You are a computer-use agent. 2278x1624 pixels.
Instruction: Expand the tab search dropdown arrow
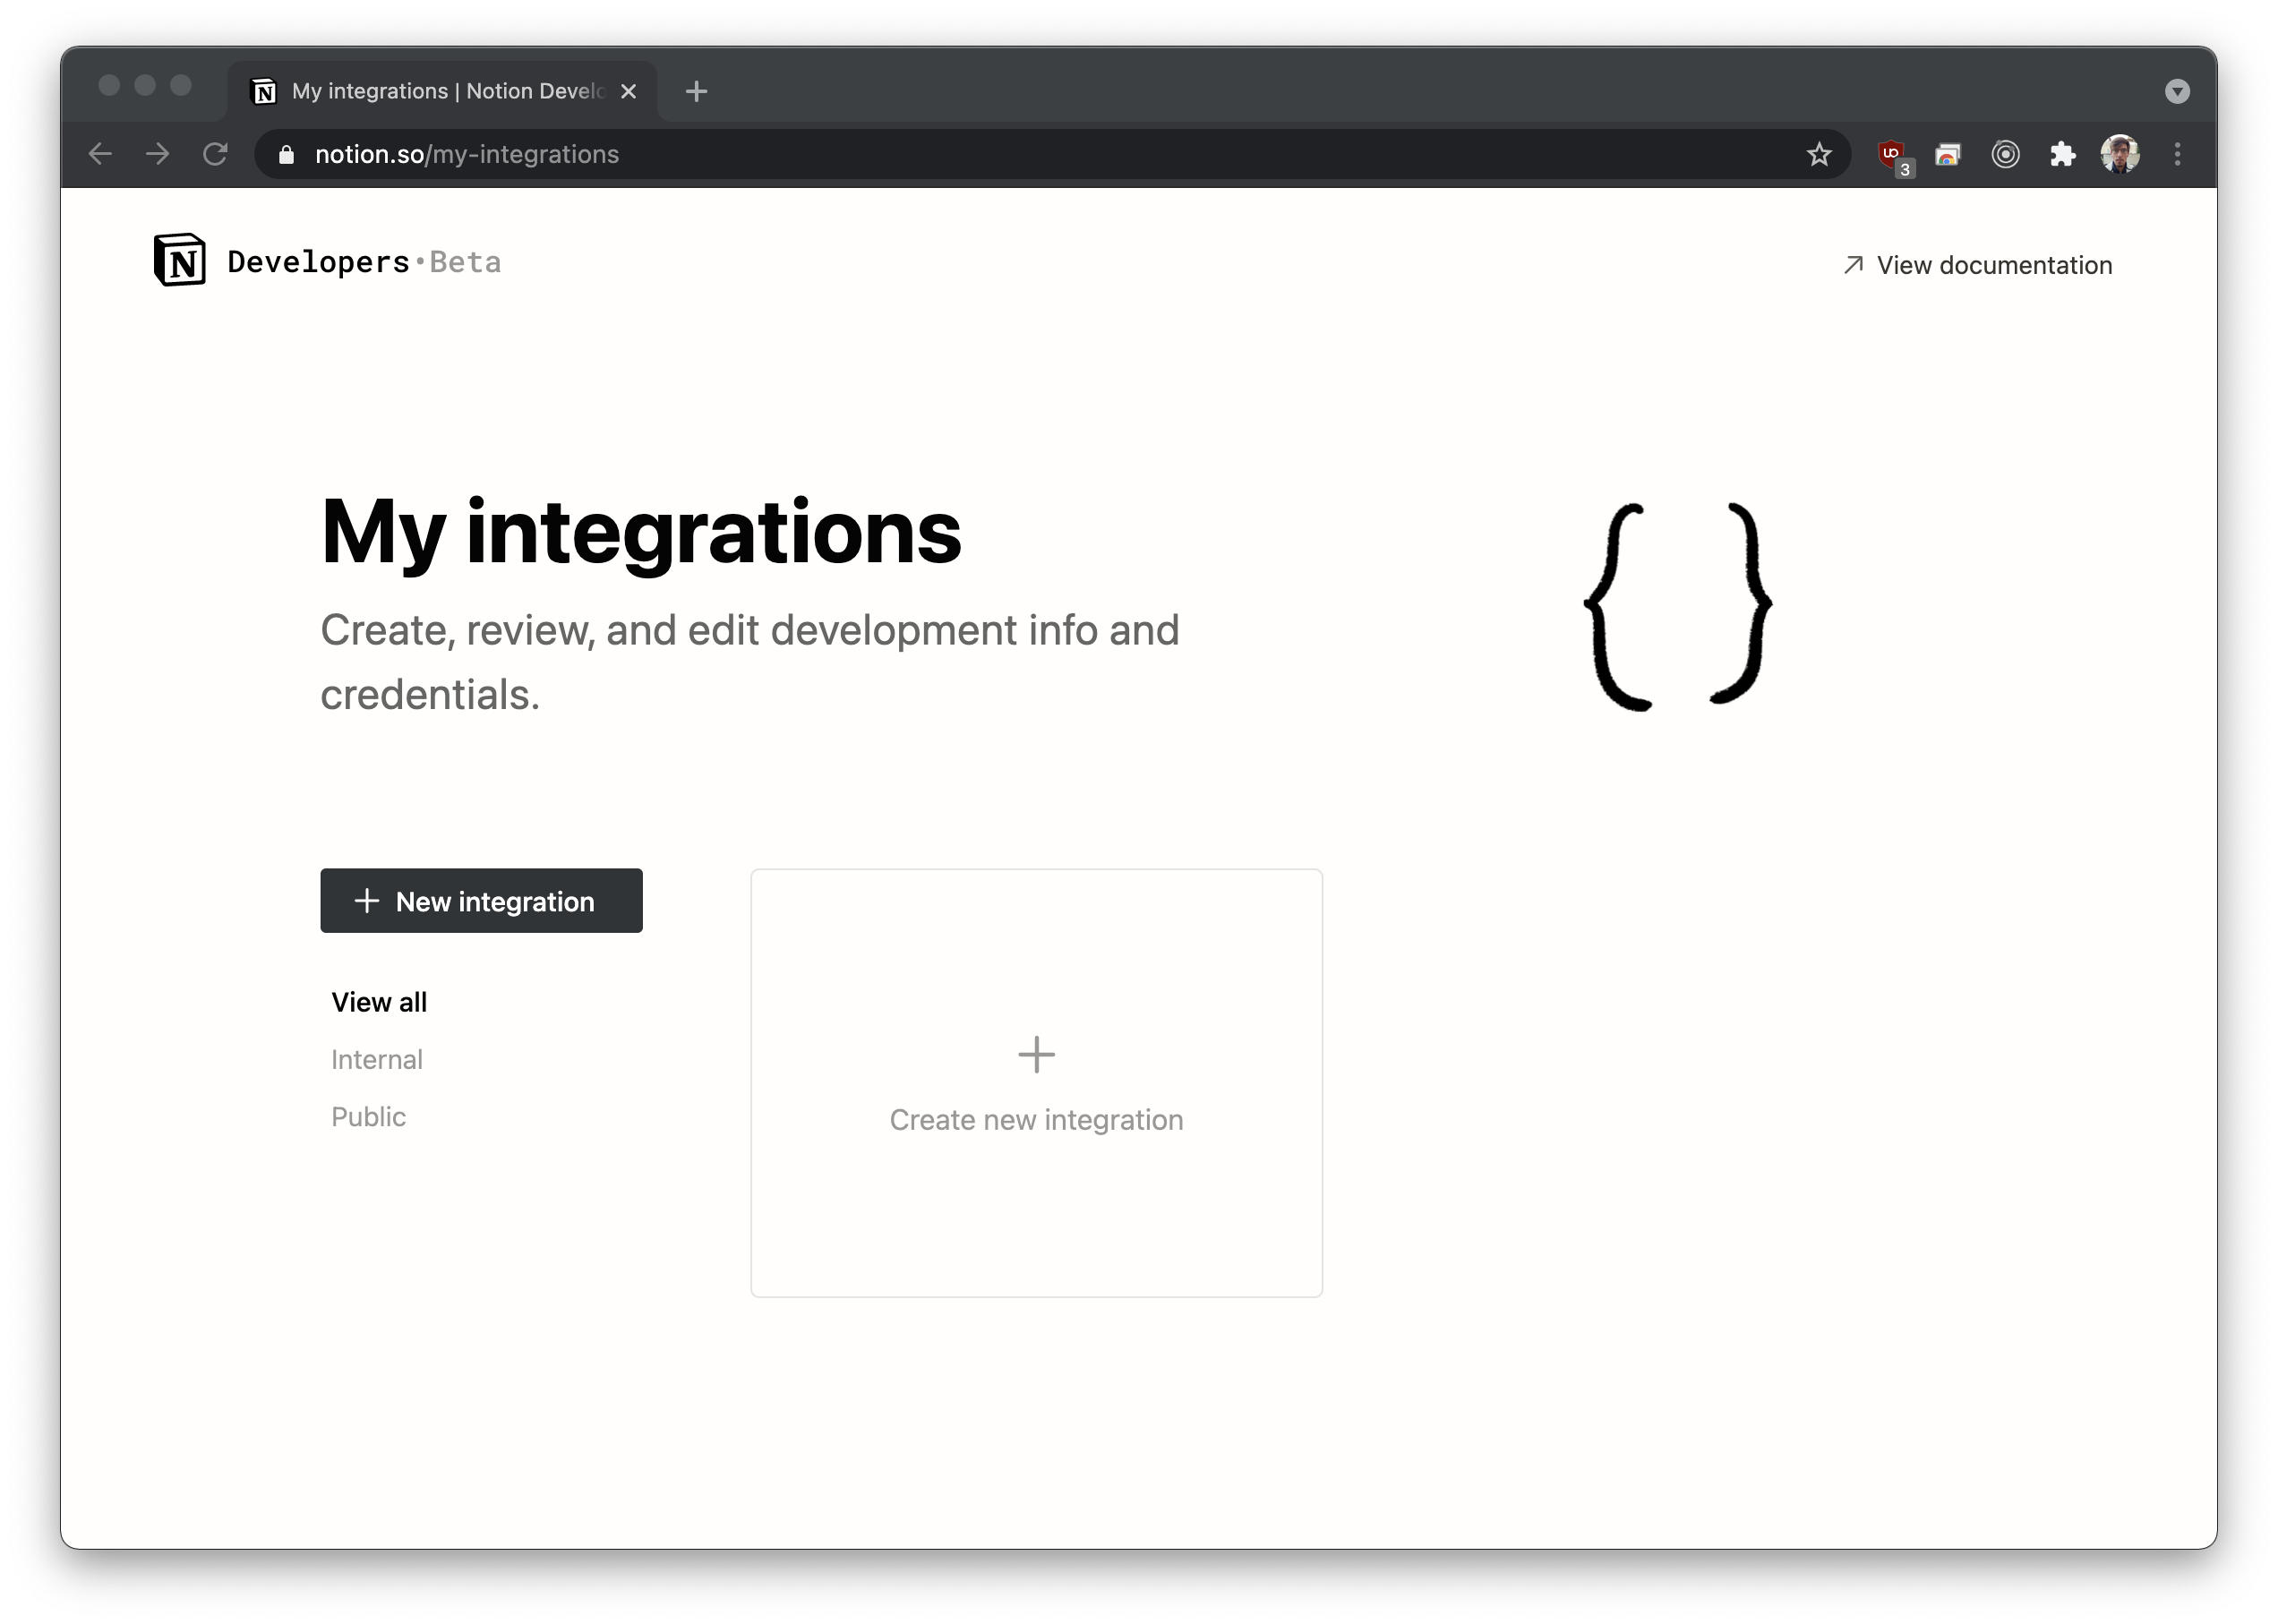click(2177, 91)
